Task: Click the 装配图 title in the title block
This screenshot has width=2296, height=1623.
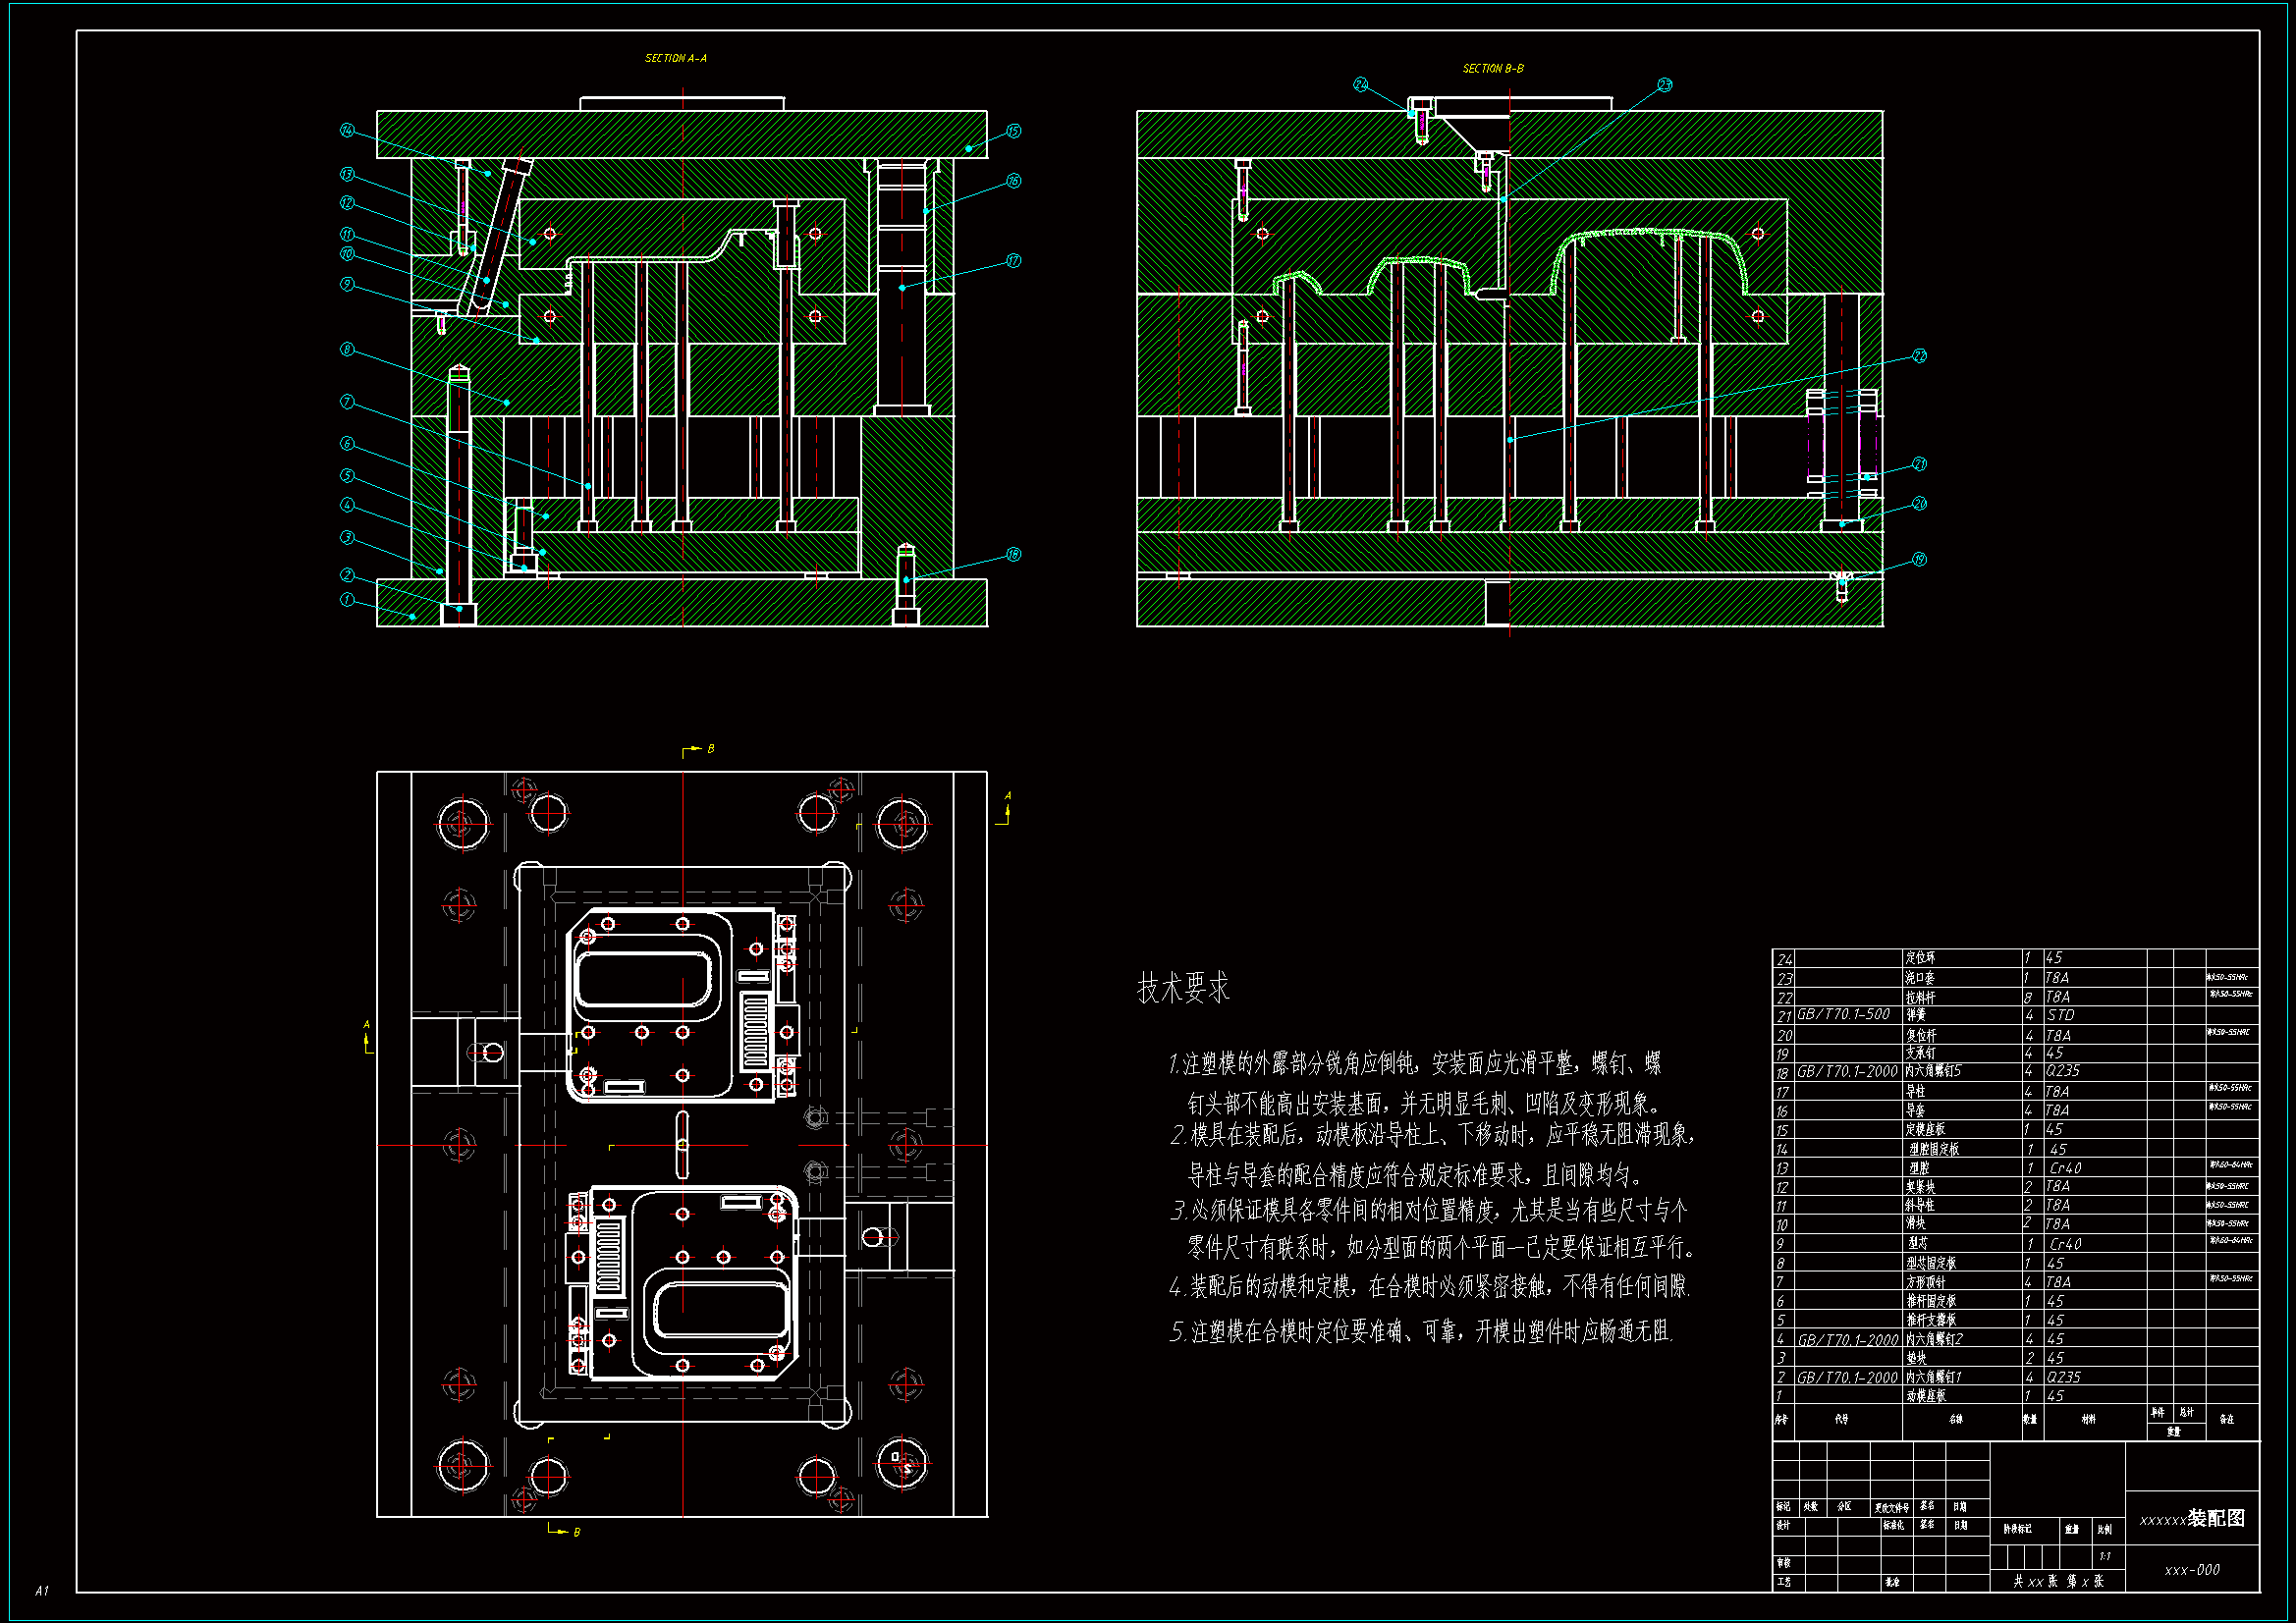Action: click(2216, 1518)
